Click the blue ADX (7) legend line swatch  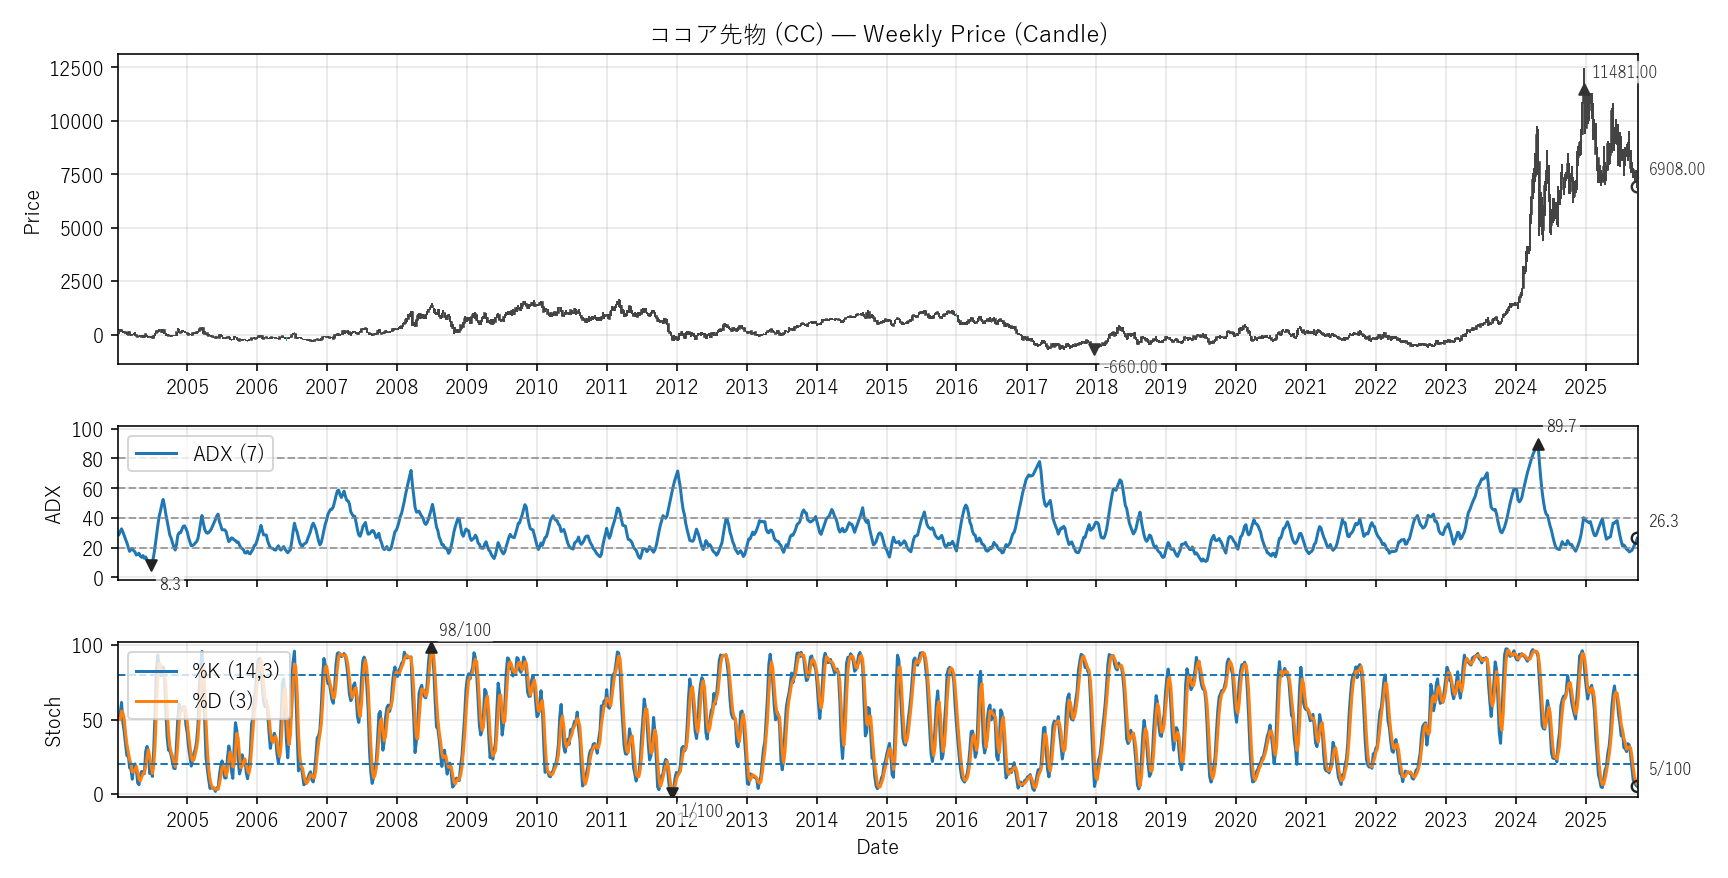(x=156, y=454)
